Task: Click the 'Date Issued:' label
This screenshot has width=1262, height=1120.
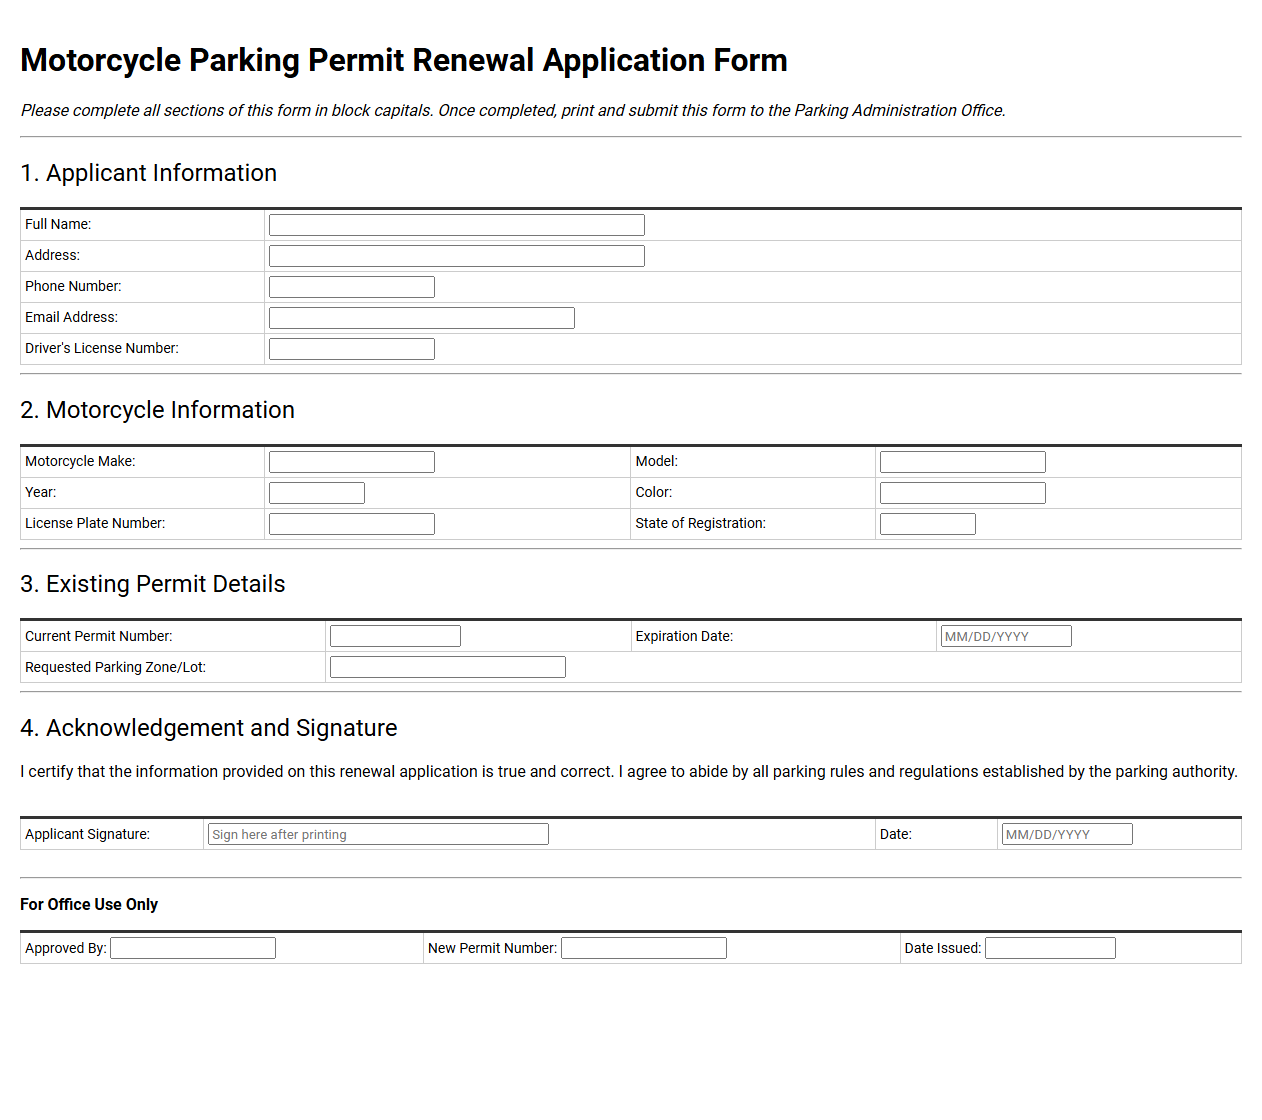Action: [943, 948]
